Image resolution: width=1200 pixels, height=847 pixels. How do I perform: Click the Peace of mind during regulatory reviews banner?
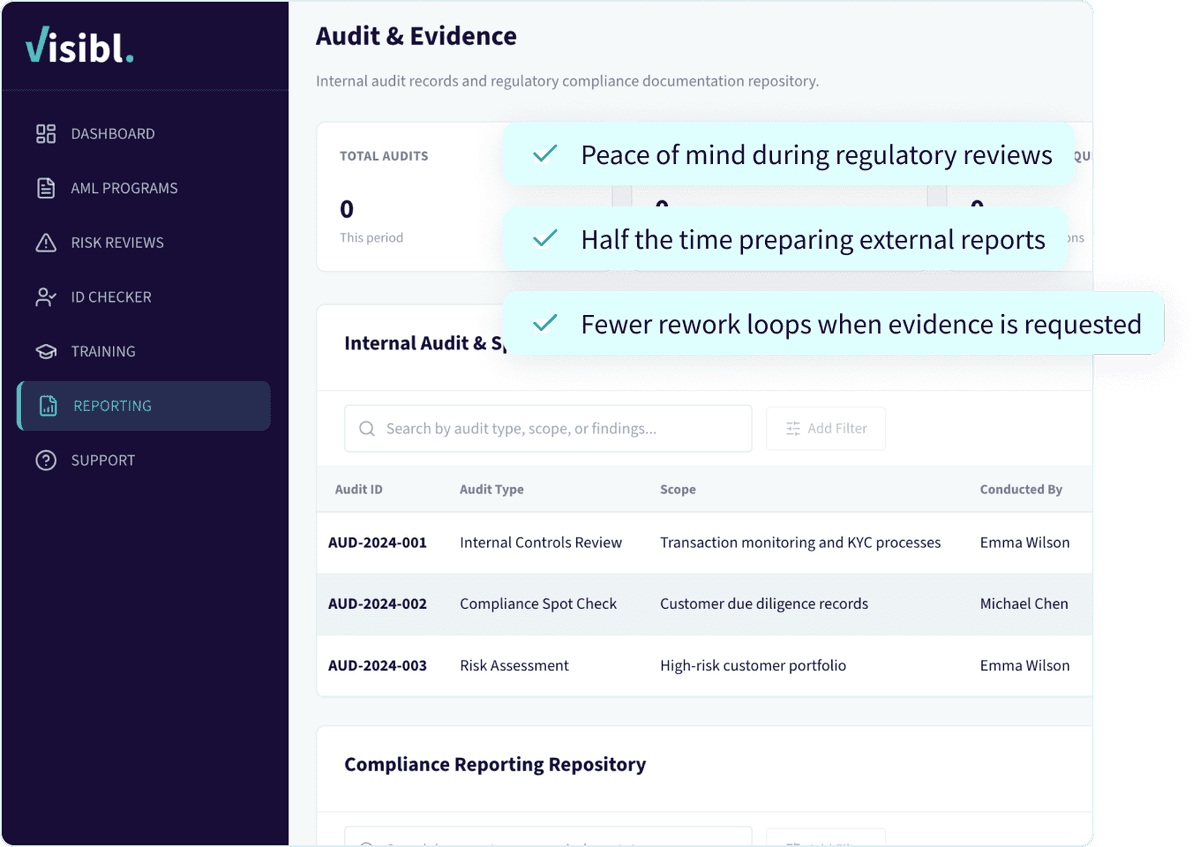(x=789, y=155)
